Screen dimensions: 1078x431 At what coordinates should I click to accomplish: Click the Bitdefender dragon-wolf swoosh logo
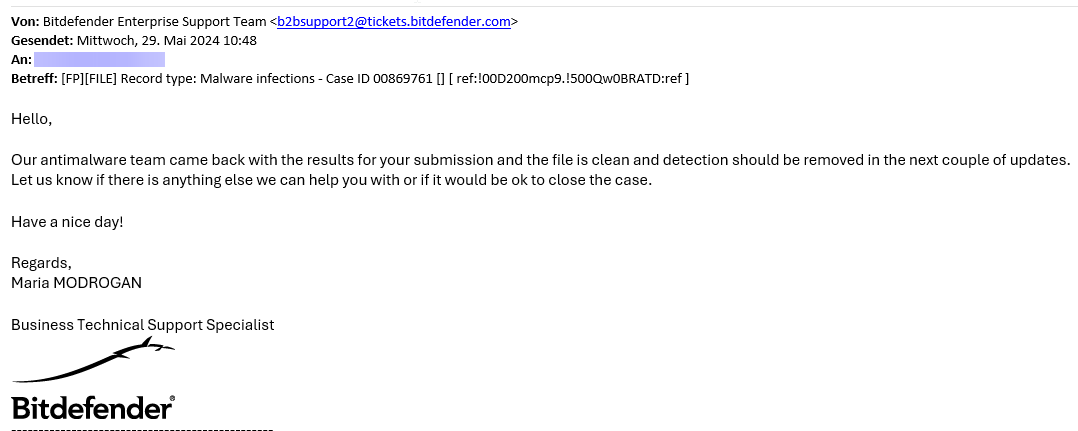click(94, 360)
